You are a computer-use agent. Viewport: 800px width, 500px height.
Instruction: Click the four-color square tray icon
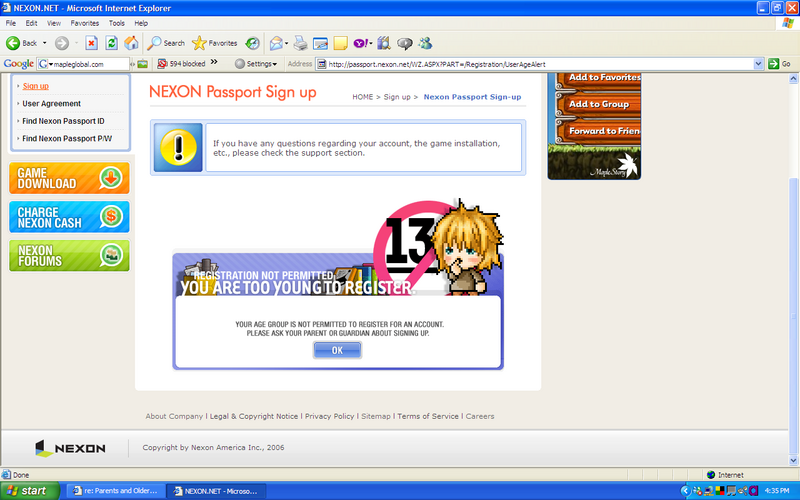(719, 491)
